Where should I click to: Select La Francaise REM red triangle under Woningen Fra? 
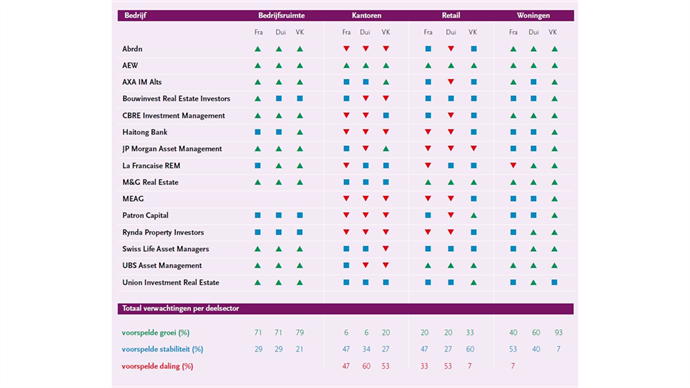513,165
